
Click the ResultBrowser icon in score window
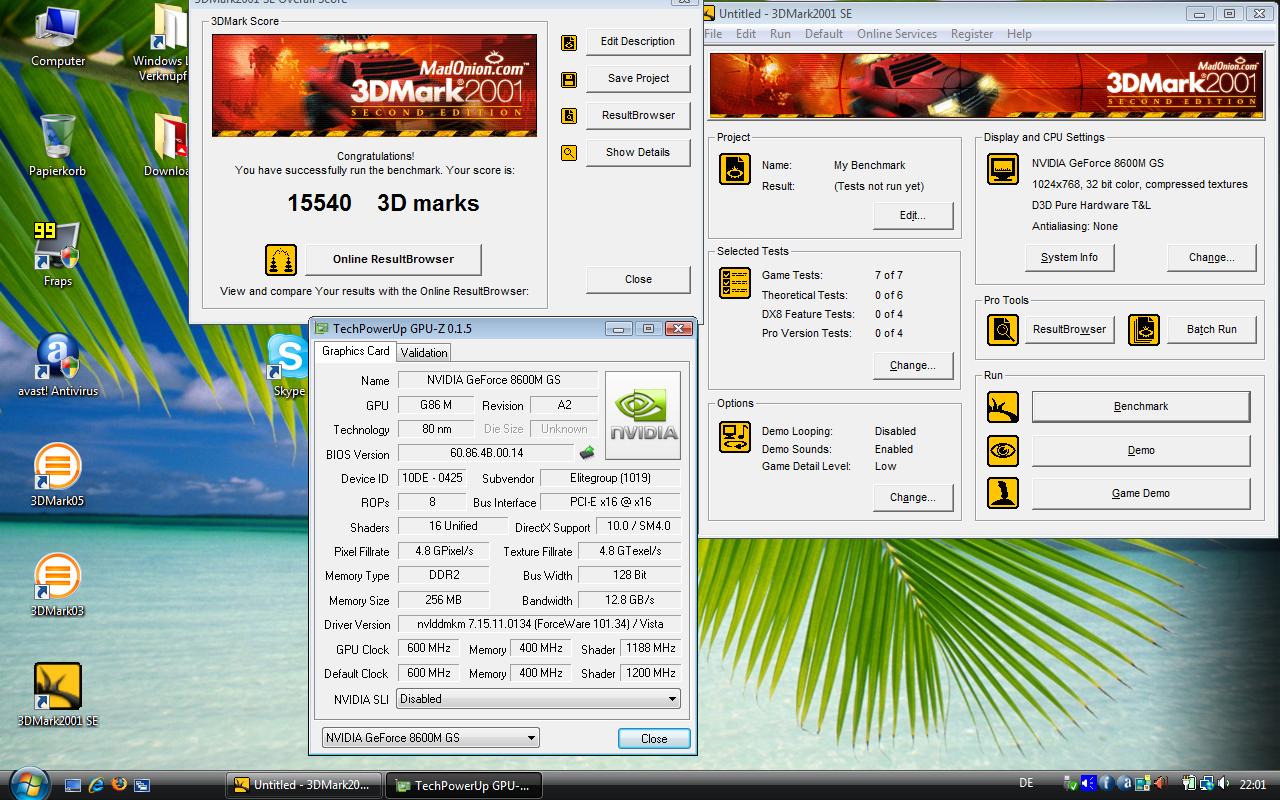click(569, 116)
